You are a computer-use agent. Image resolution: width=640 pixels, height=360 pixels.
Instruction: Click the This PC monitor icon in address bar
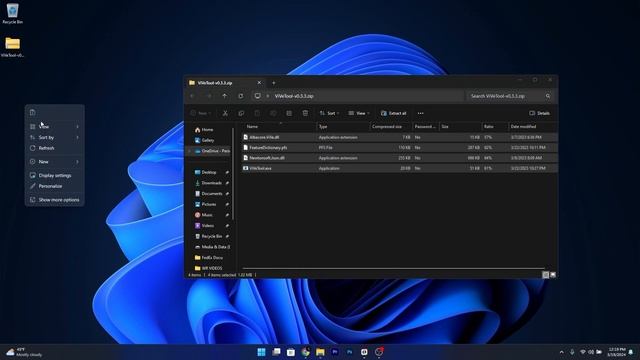click(x=257, y=96)
